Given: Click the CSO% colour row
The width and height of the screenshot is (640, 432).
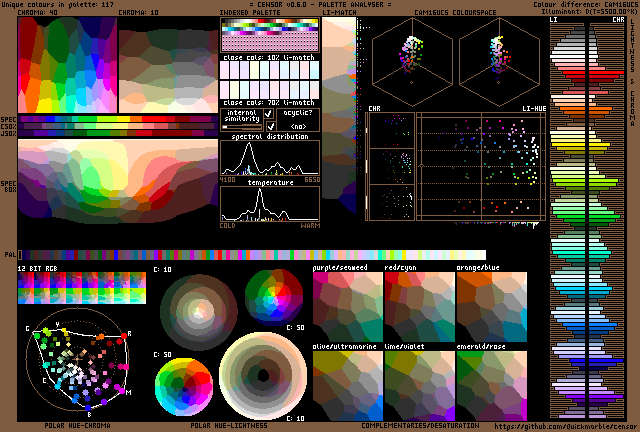Looking at the screenshot, I should tap(118, 126).
